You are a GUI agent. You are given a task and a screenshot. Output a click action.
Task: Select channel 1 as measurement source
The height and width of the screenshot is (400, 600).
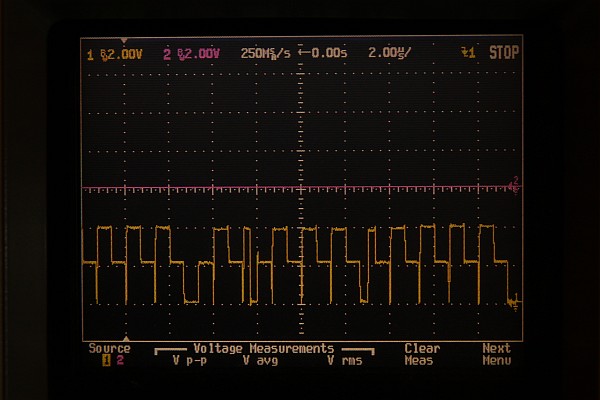(x=106, y=361)
